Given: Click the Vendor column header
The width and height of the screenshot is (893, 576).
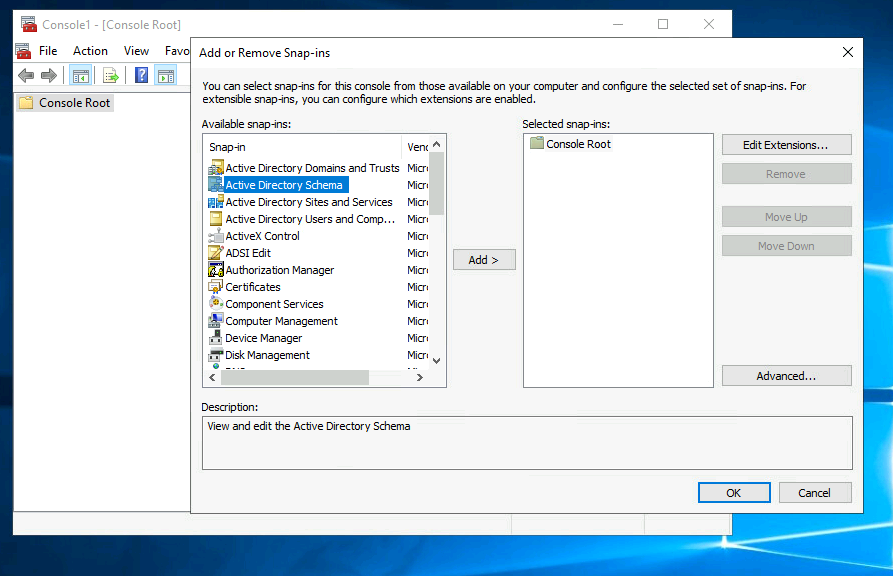Looking at the screenshot, I should 416,147.
